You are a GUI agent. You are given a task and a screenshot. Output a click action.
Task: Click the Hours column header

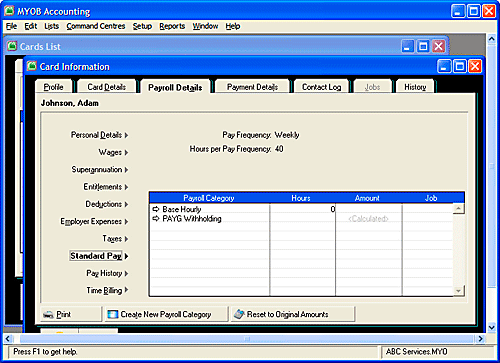coord(301,198)
